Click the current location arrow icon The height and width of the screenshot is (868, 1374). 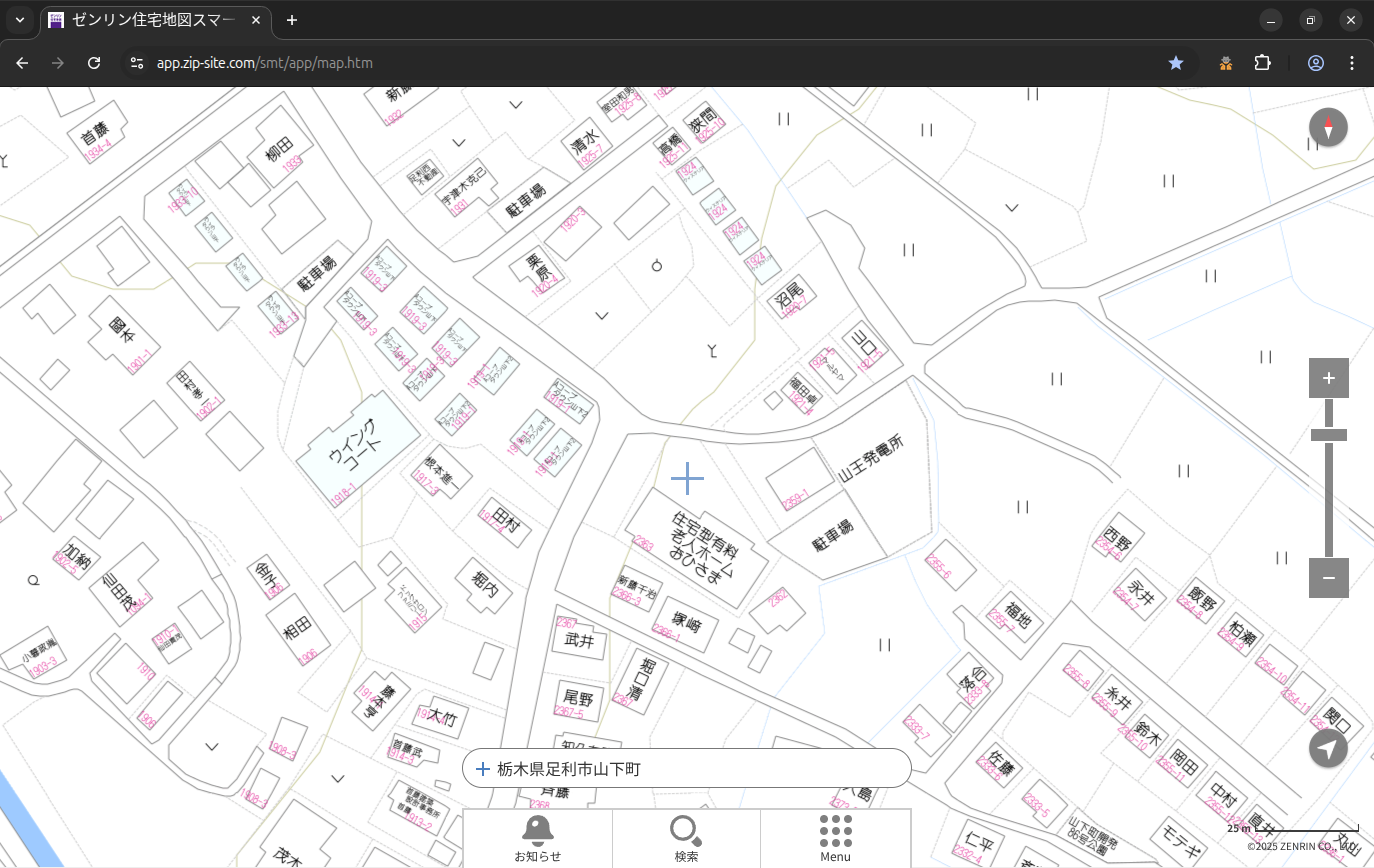click(1328, 748)
